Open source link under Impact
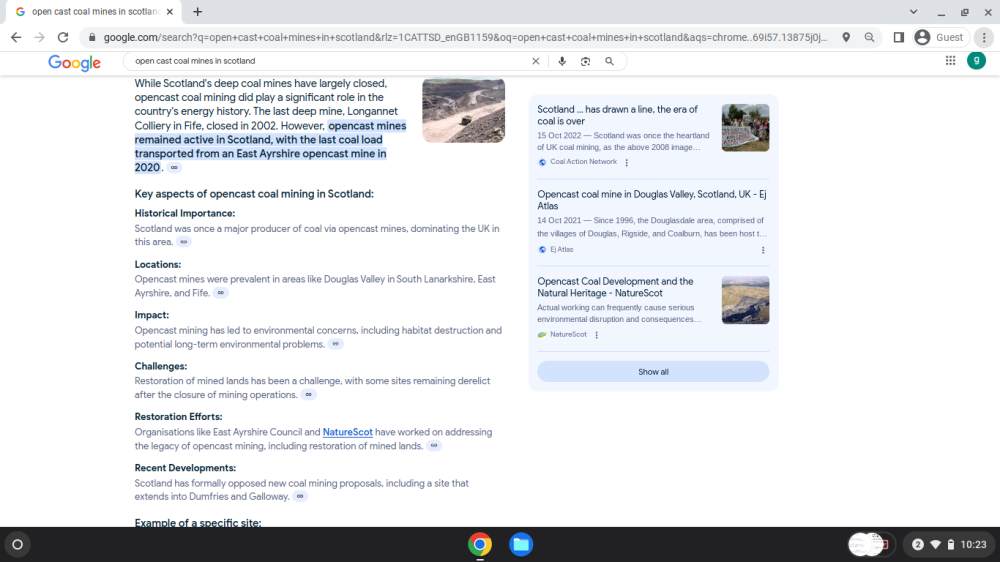Viewport: 1000px width, 562px height. coord(335,344)
